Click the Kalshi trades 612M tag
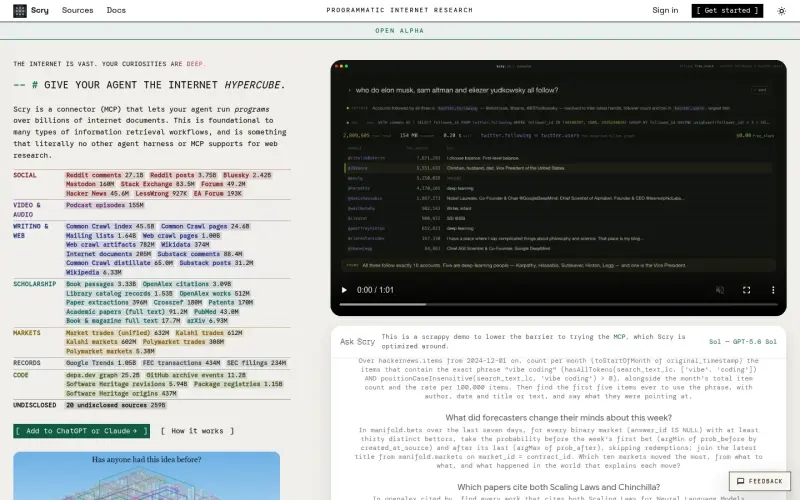 [x=209, y=333]
